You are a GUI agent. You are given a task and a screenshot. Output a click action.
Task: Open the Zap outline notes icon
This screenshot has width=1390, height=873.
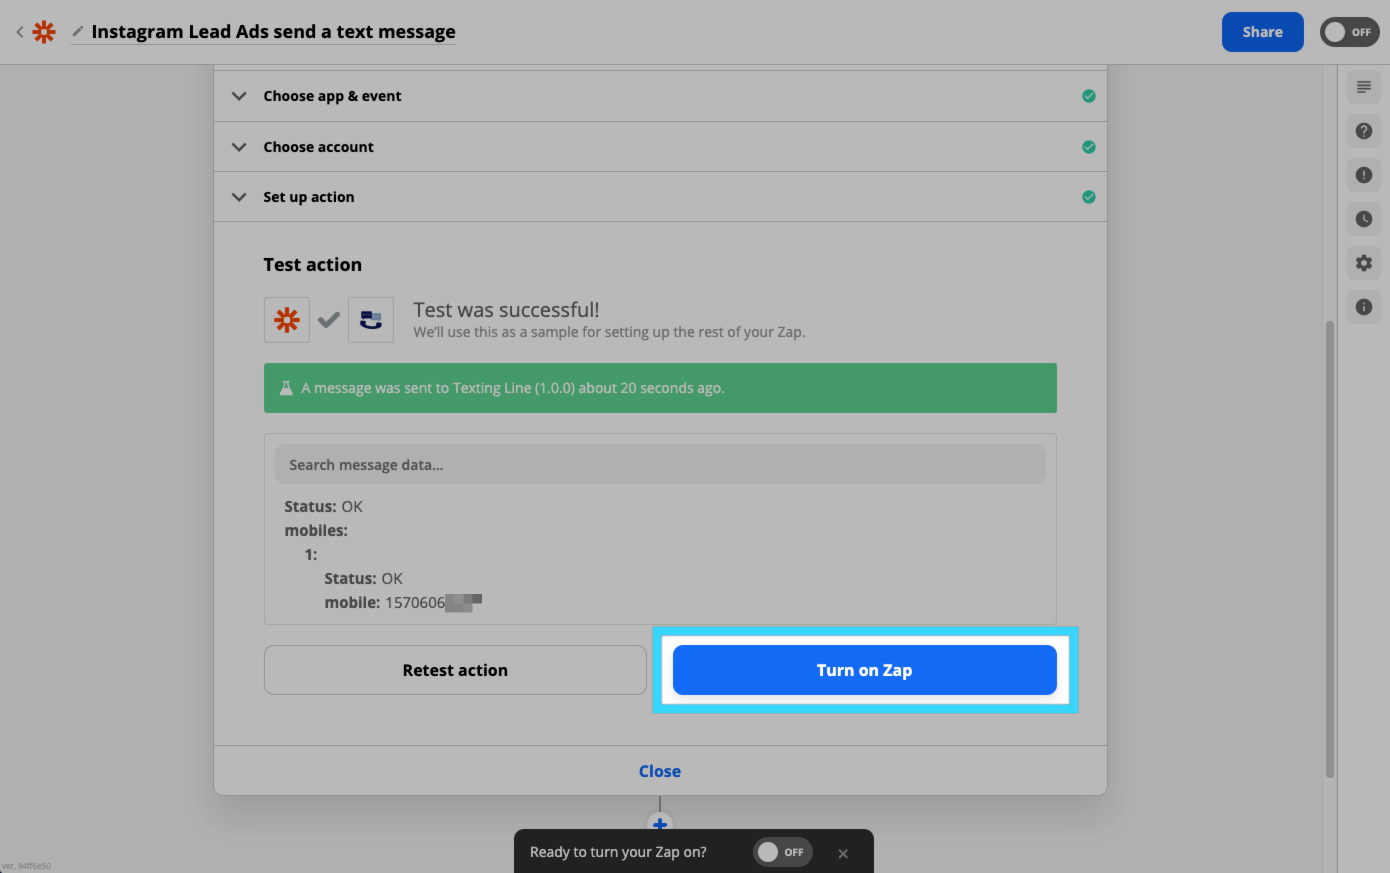[x=1363, y=87]
